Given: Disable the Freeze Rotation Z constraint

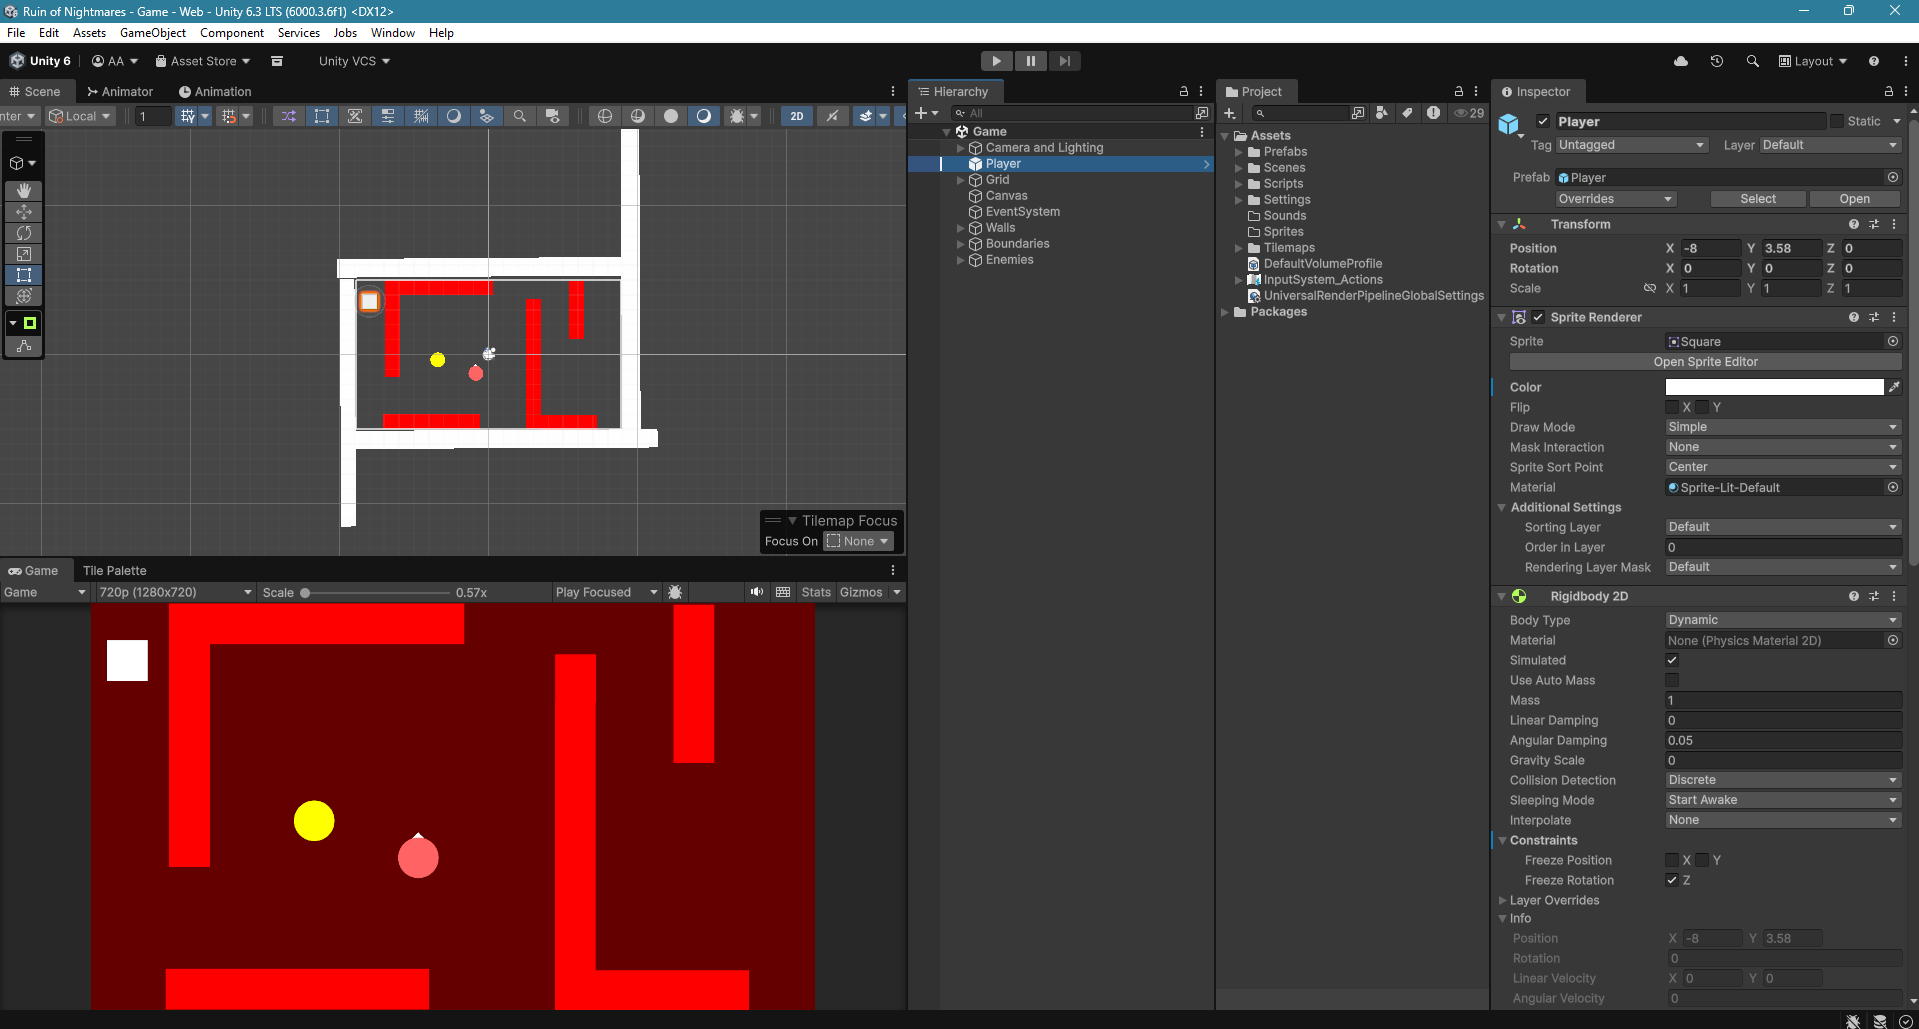Looking at the screenshot, I should coord(1672,880).
